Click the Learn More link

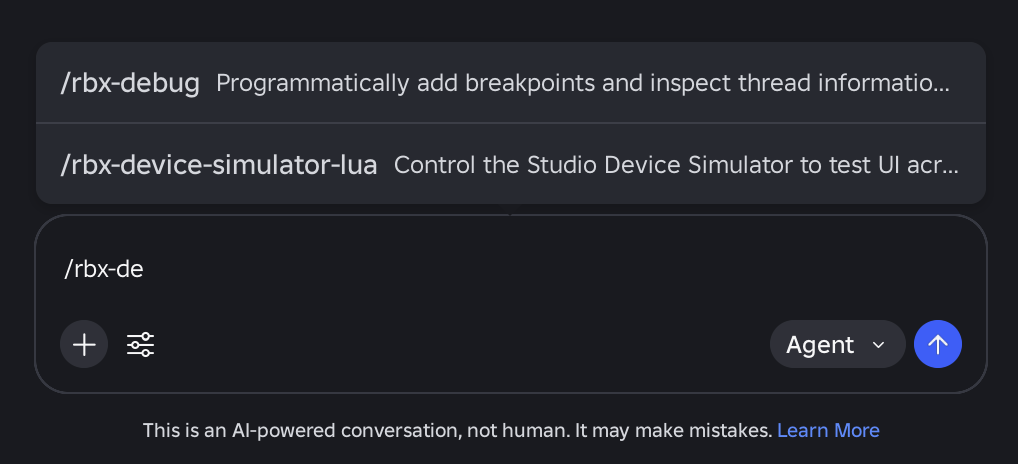click(828, 430)
